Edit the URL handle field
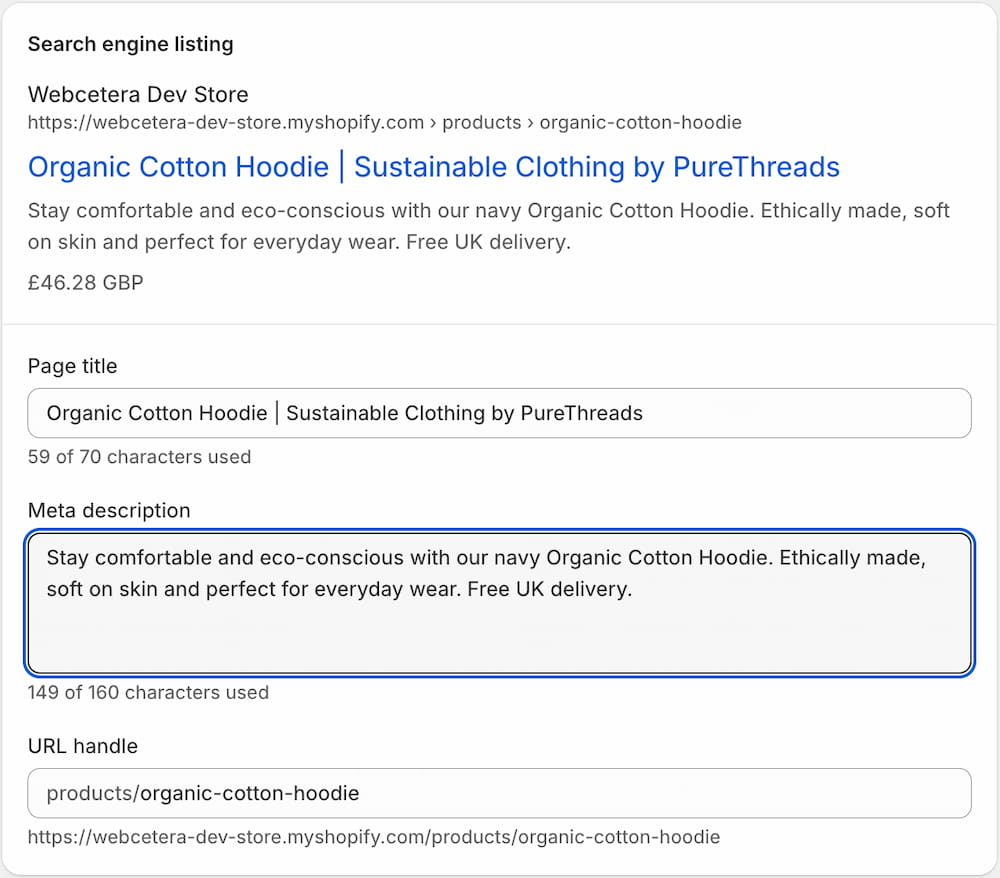1000x878 pixels. point(499,793)
